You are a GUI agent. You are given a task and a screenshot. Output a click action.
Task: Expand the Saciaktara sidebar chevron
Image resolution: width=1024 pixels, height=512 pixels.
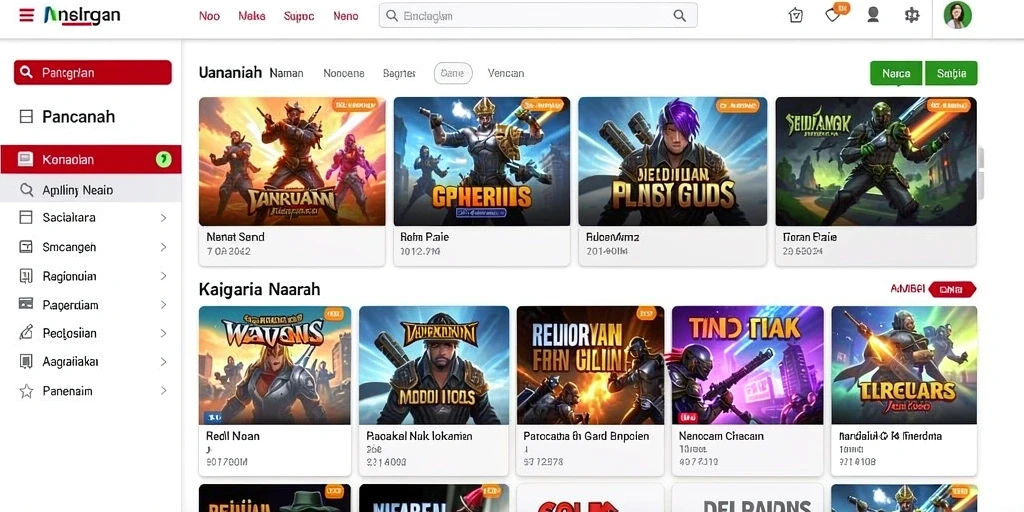[163, 218]
